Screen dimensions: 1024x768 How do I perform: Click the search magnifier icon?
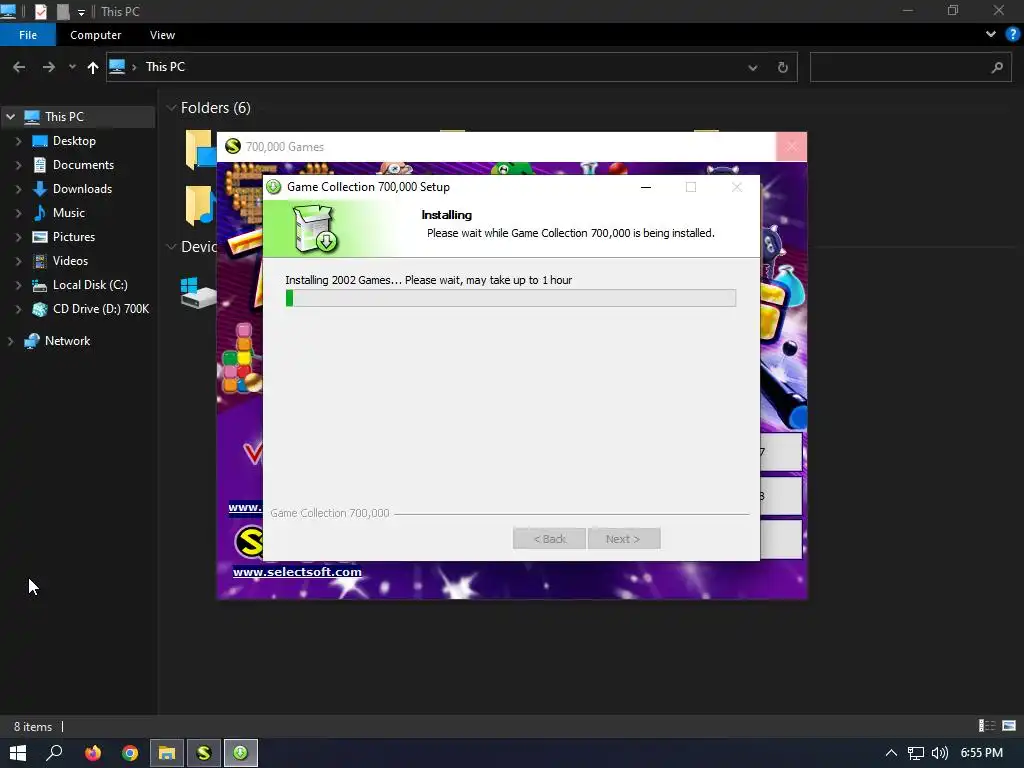coord(997,67)
